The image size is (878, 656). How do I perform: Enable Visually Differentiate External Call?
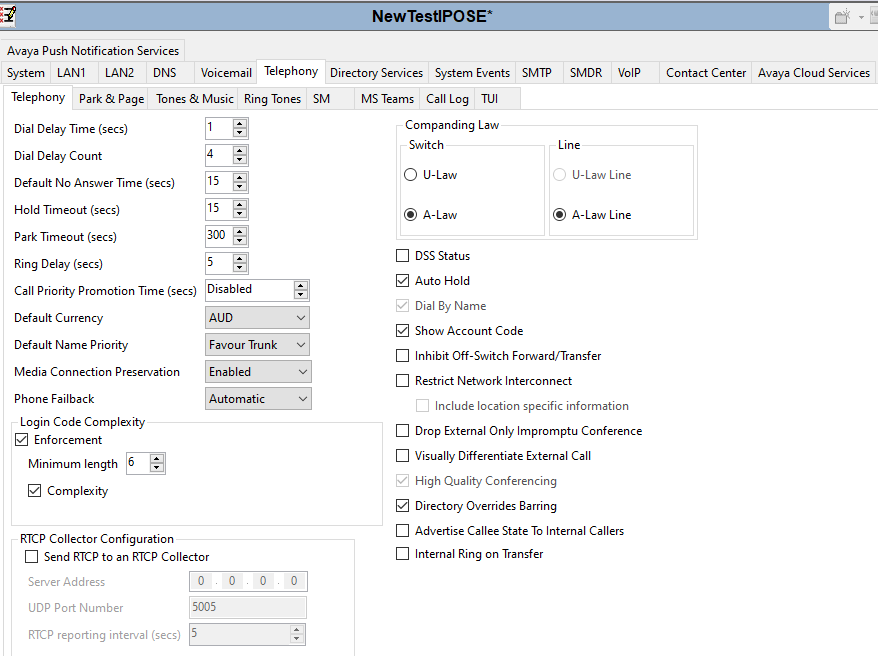[403, 456]
